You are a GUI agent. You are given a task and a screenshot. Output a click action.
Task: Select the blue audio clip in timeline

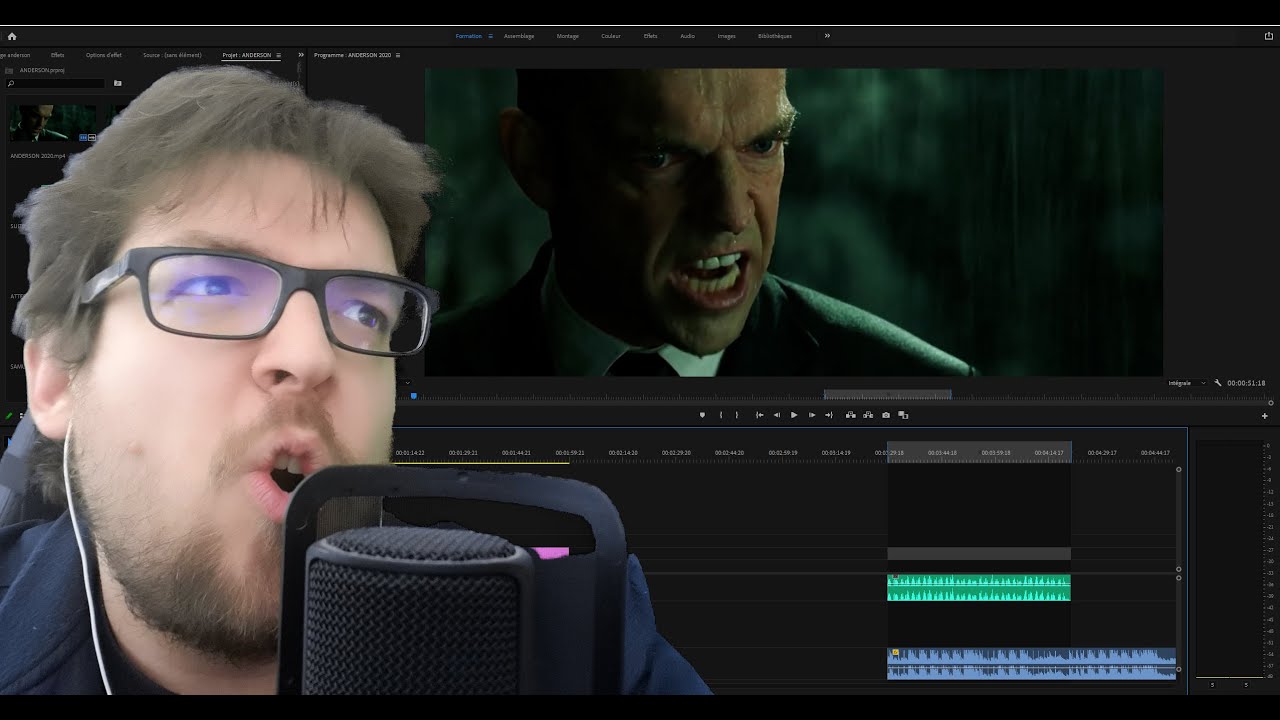pos(1031,663)
